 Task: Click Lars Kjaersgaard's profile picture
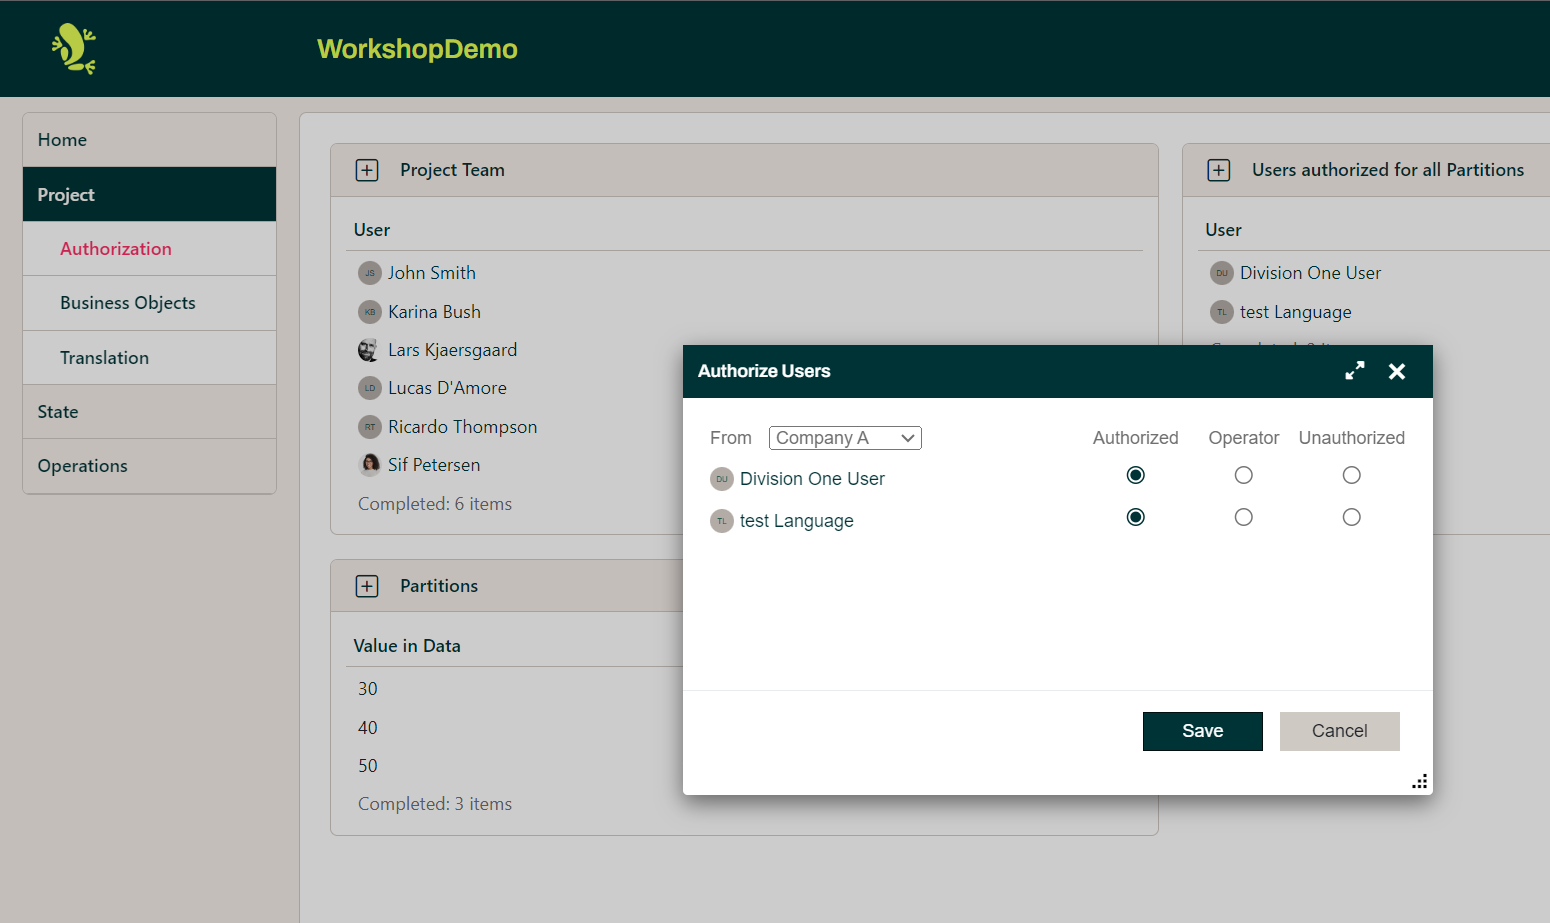[x=368, y=349]
